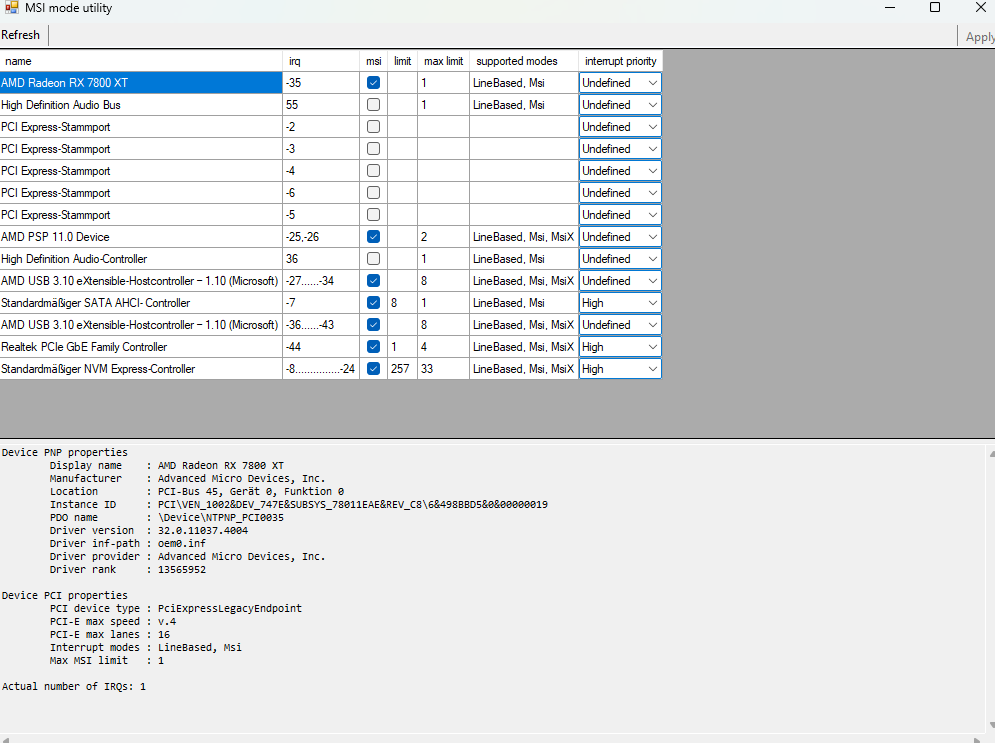
Task: Change High priority dropdown of SATA AHCI-Controller
Action: click(620, 303)
